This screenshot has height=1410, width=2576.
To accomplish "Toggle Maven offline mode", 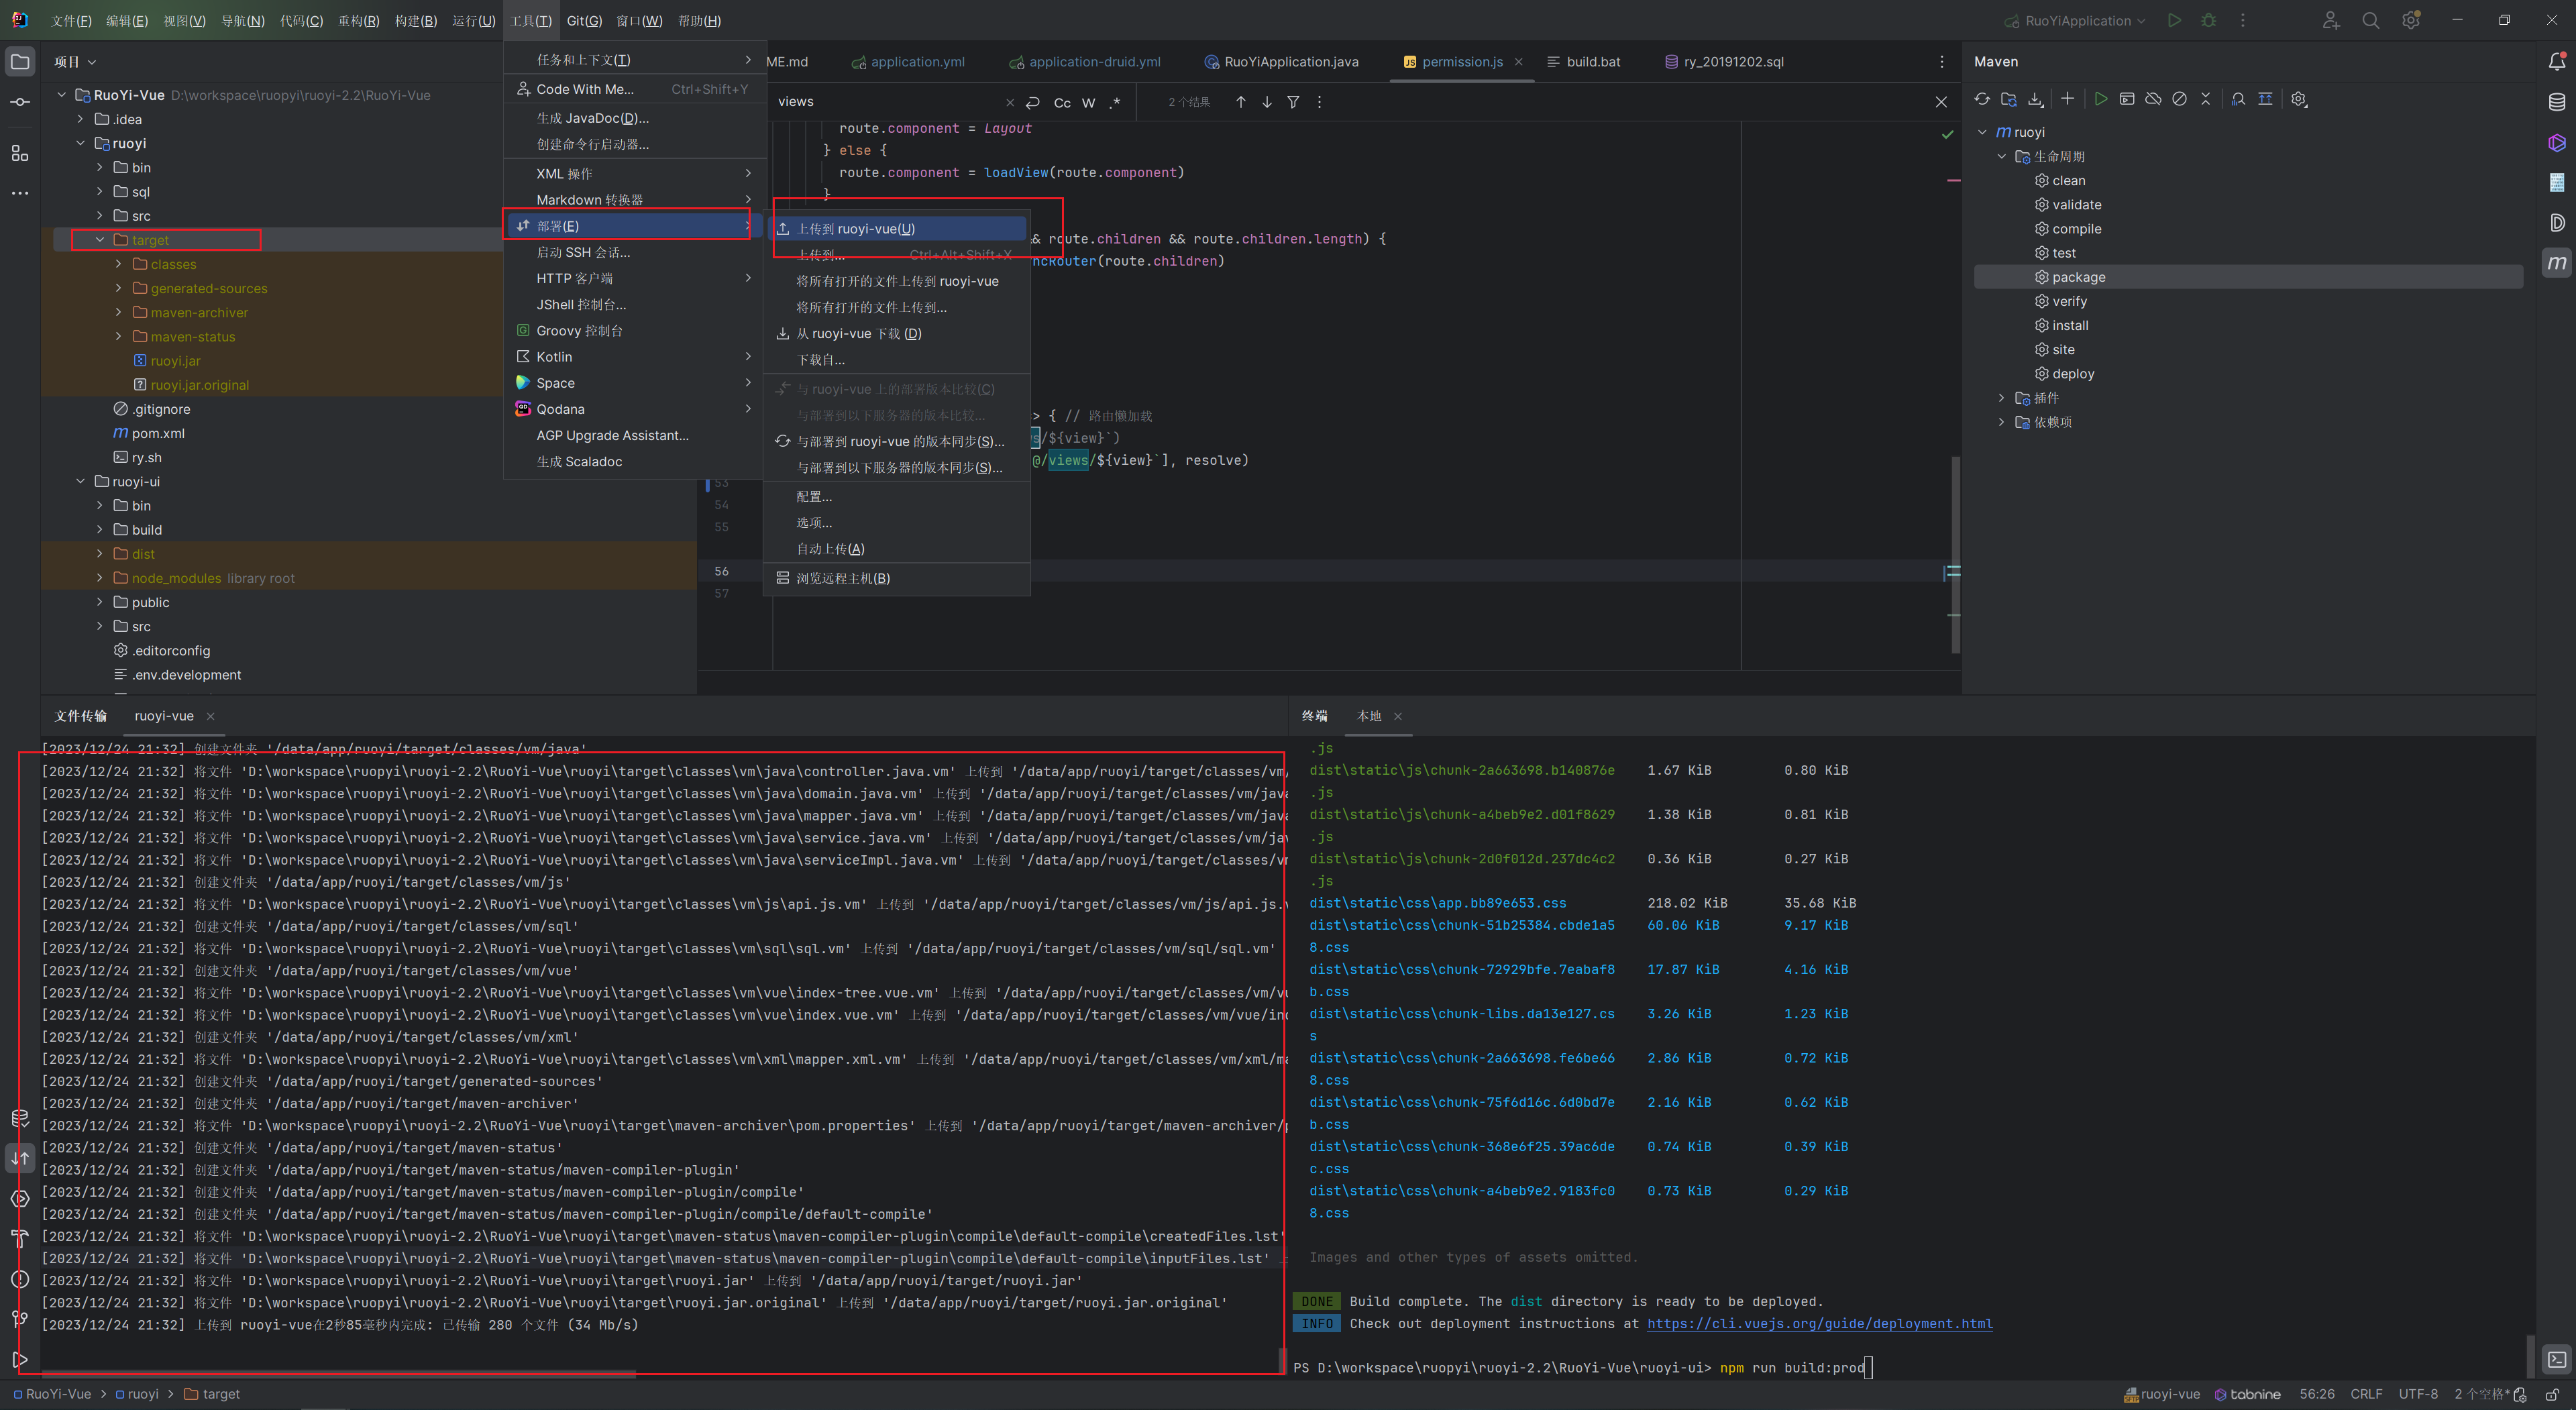I will coord(2153,99).
